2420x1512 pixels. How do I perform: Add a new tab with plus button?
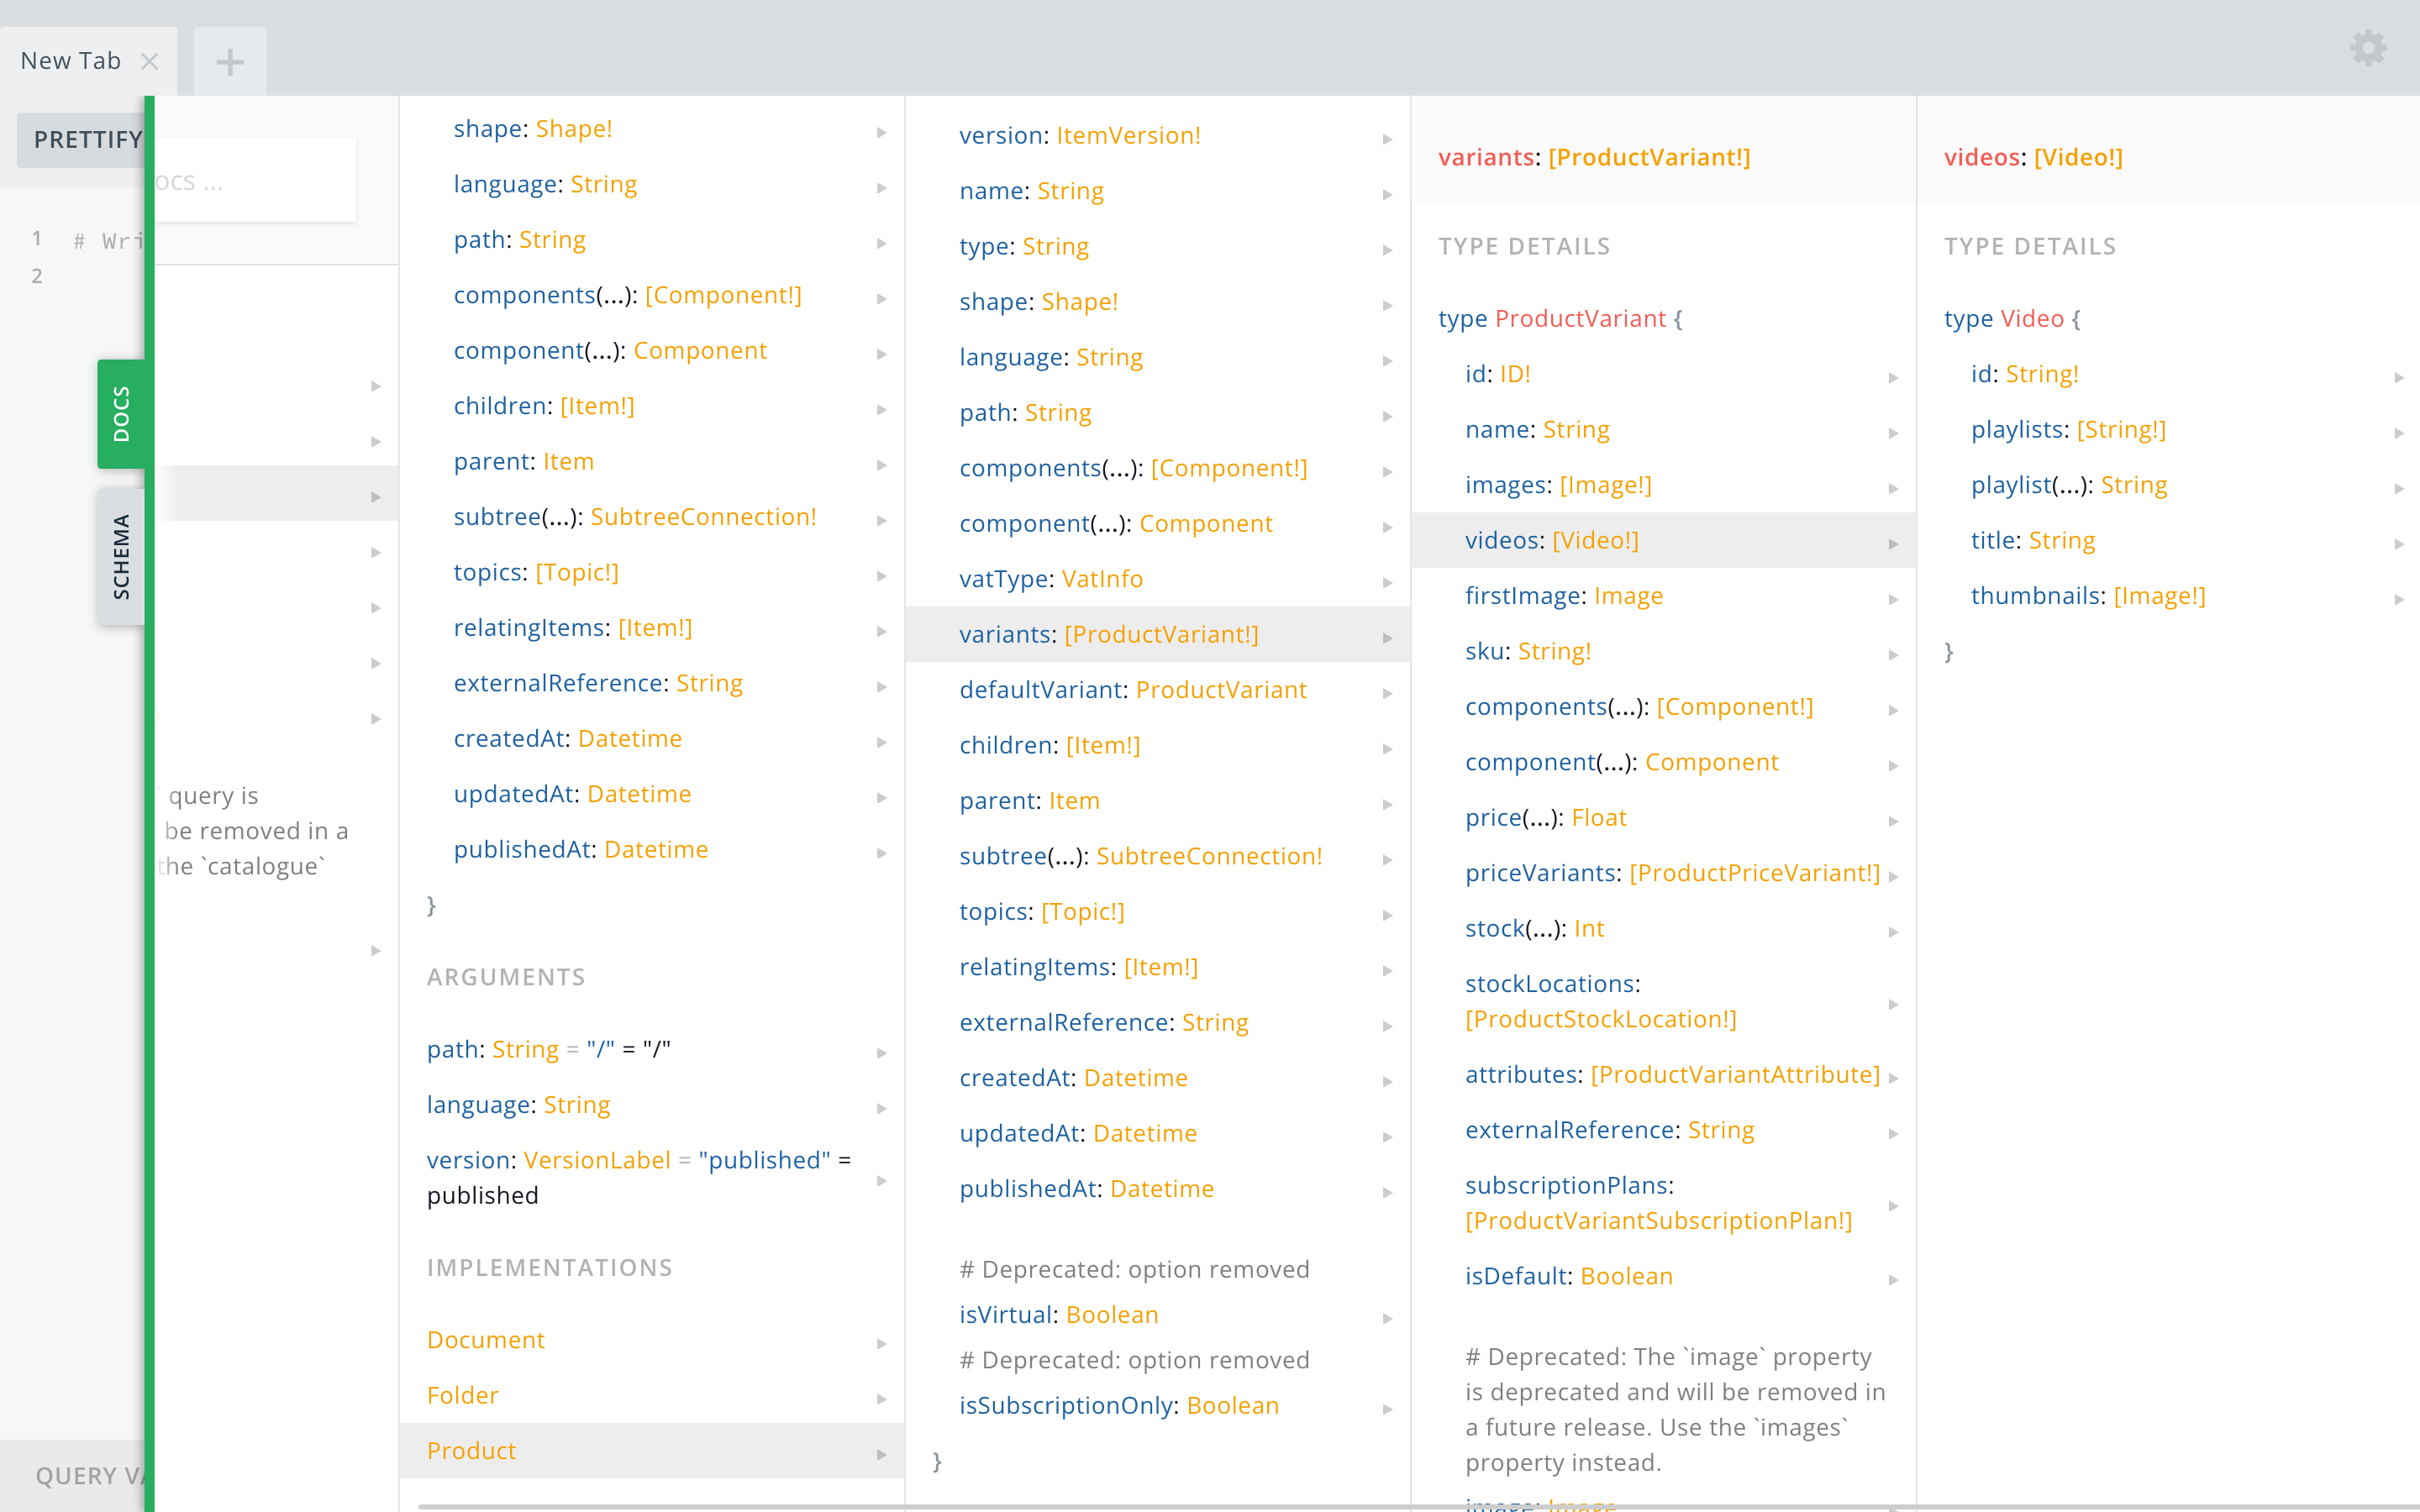(x=230, y=62)
